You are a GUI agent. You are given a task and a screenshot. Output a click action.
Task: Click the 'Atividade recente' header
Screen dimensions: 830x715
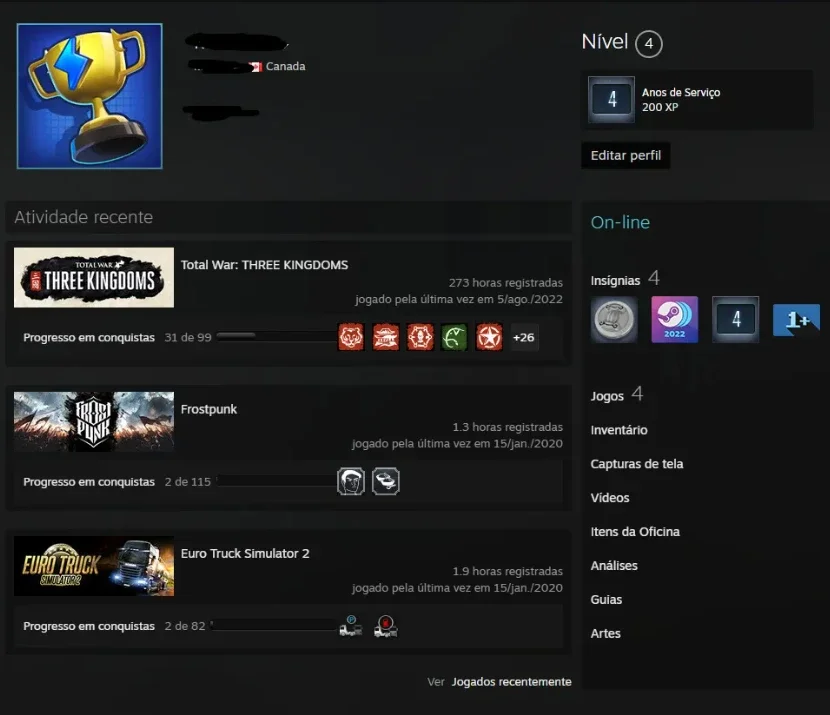[x=84, y=217]
